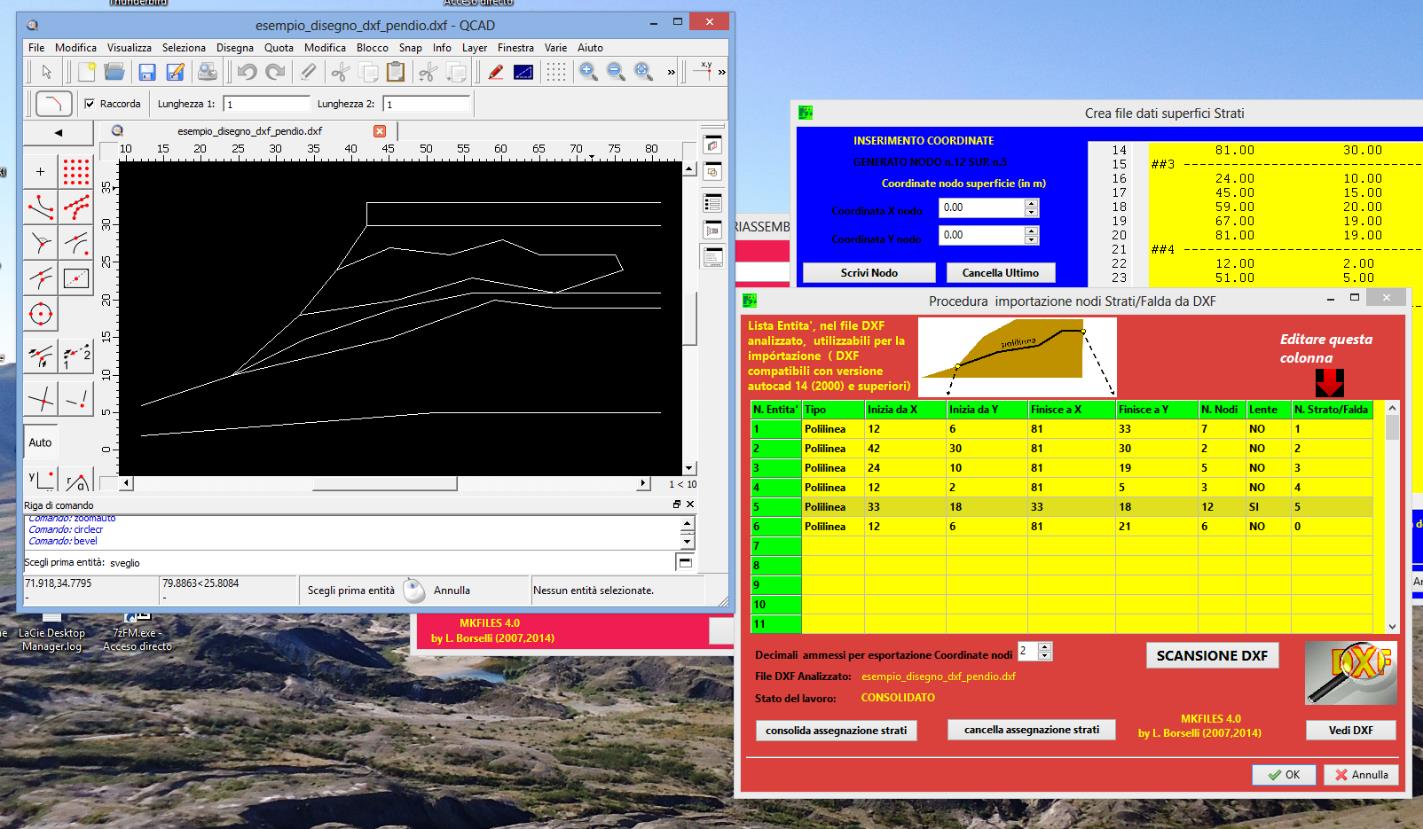Save the drawing with the floppy icon
Screen dimensions: 1423x829
[x=146, y=73]
